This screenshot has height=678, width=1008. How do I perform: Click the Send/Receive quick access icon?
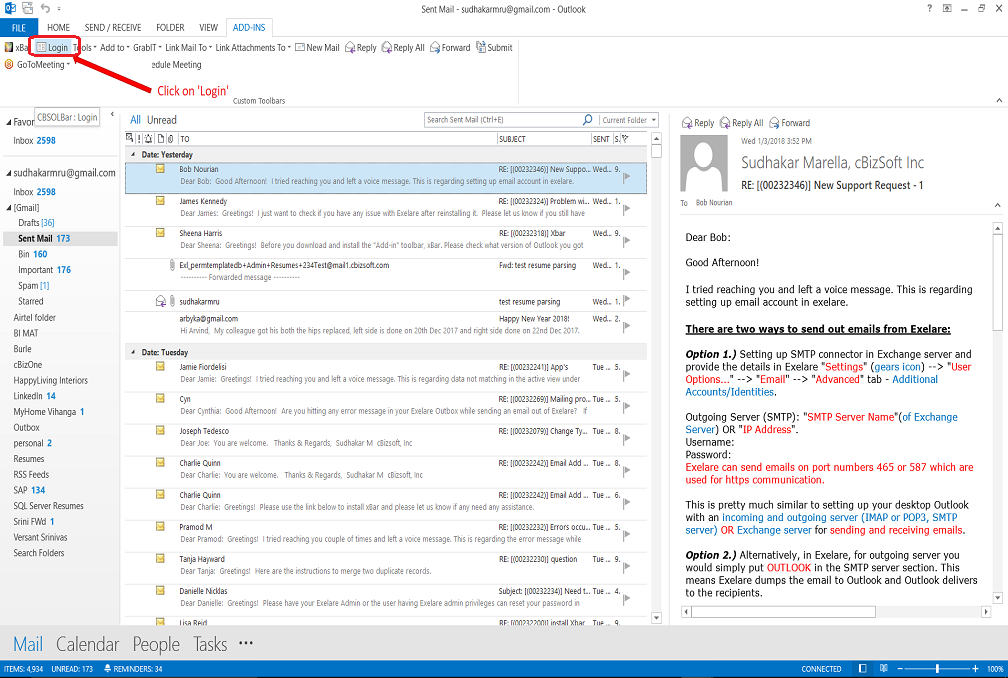(x=27, y=8)
